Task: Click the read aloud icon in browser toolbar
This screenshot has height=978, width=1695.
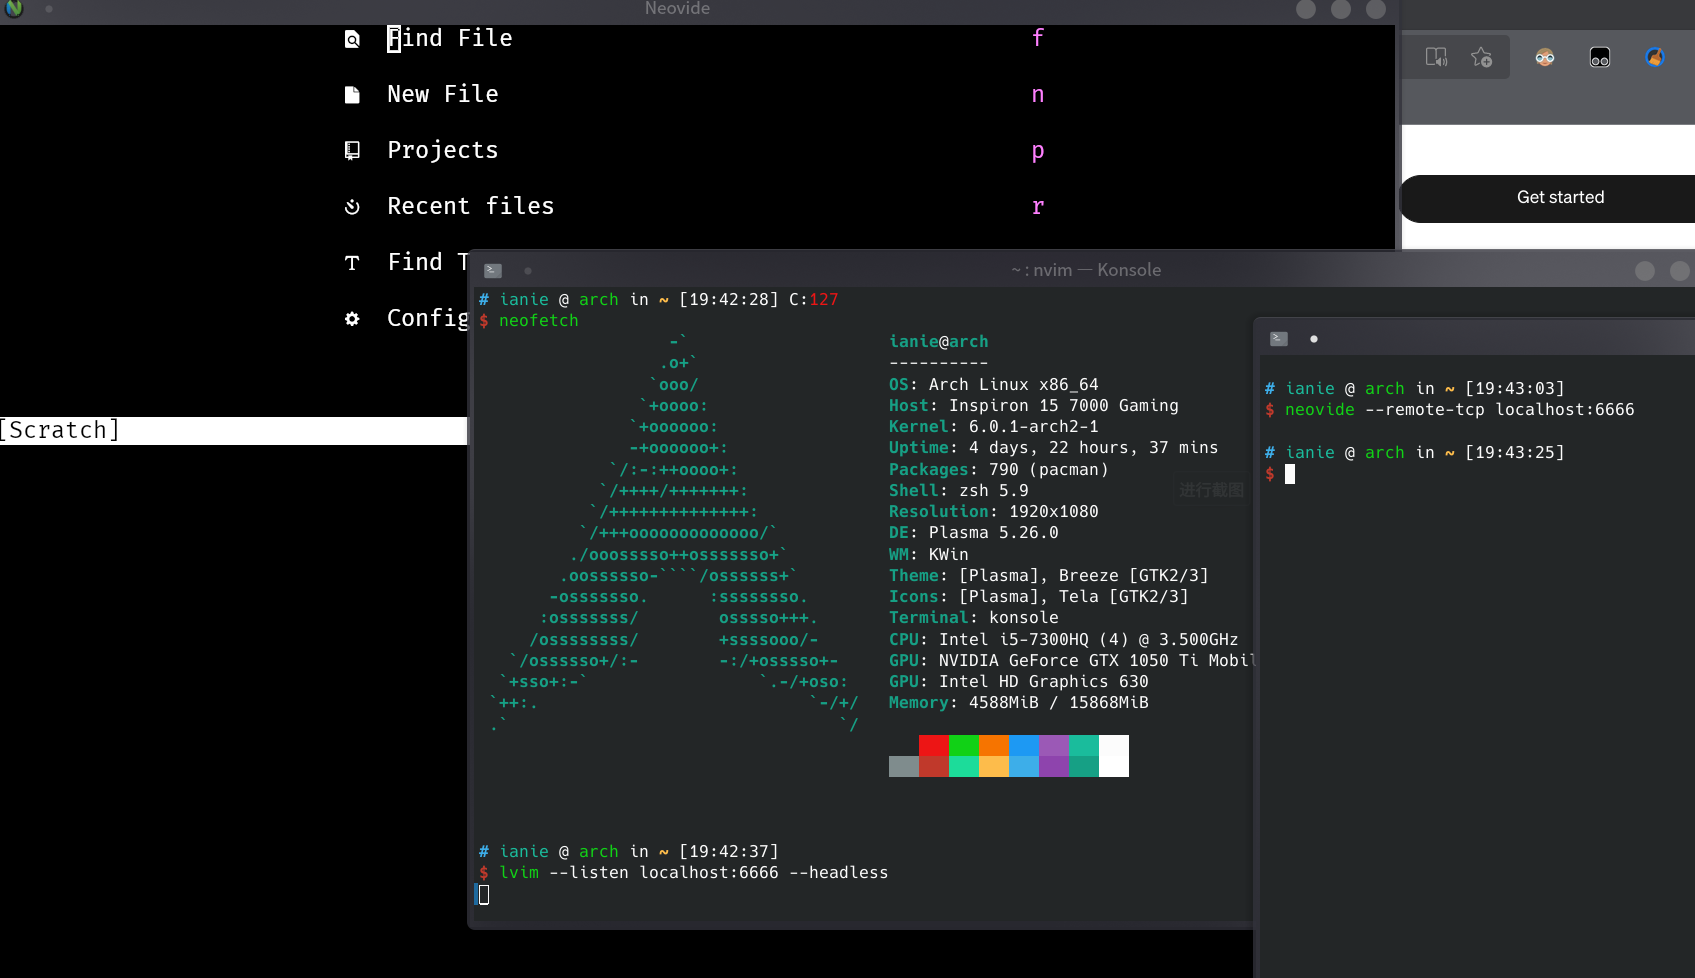Action: tap(1436, 57)
